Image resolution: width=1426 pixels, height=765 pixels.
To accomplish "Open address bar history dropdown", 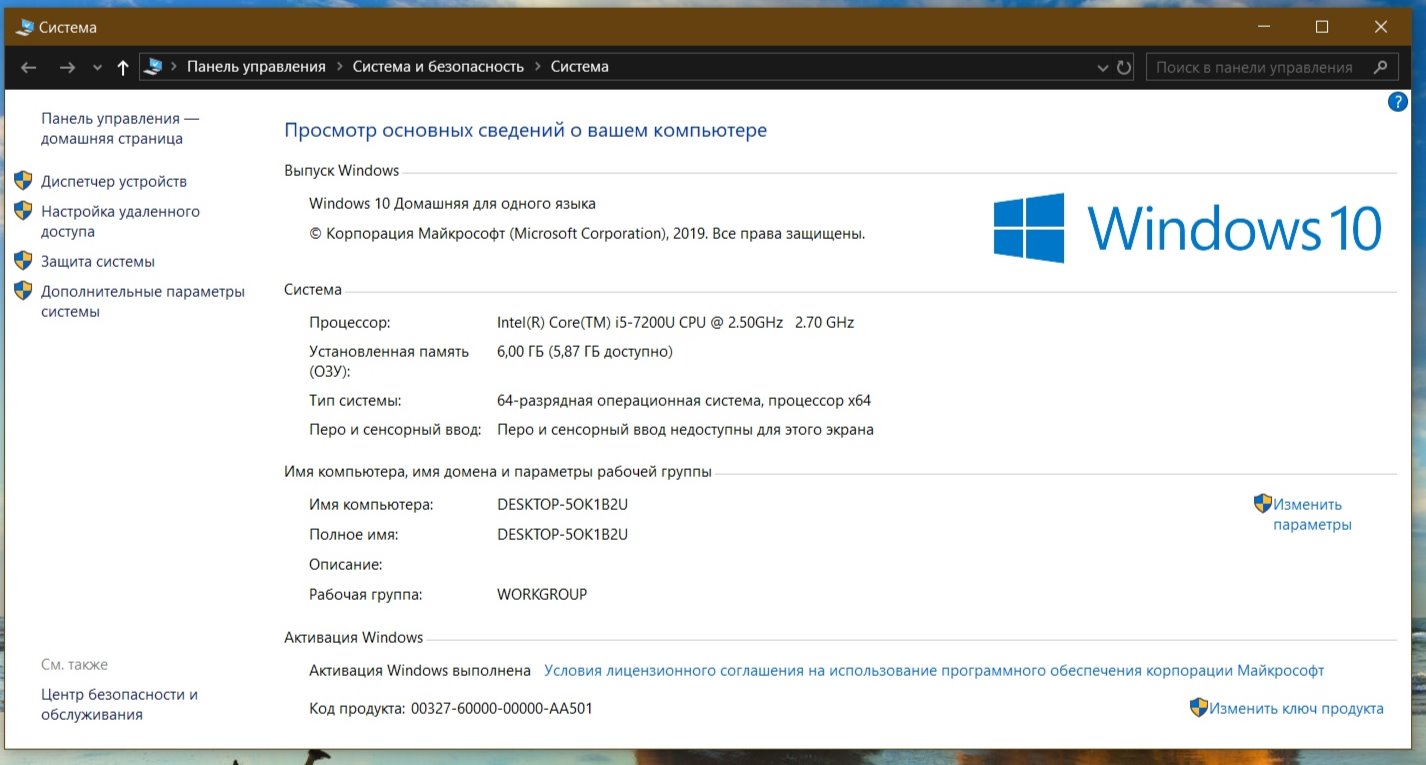I will 1103,68.
